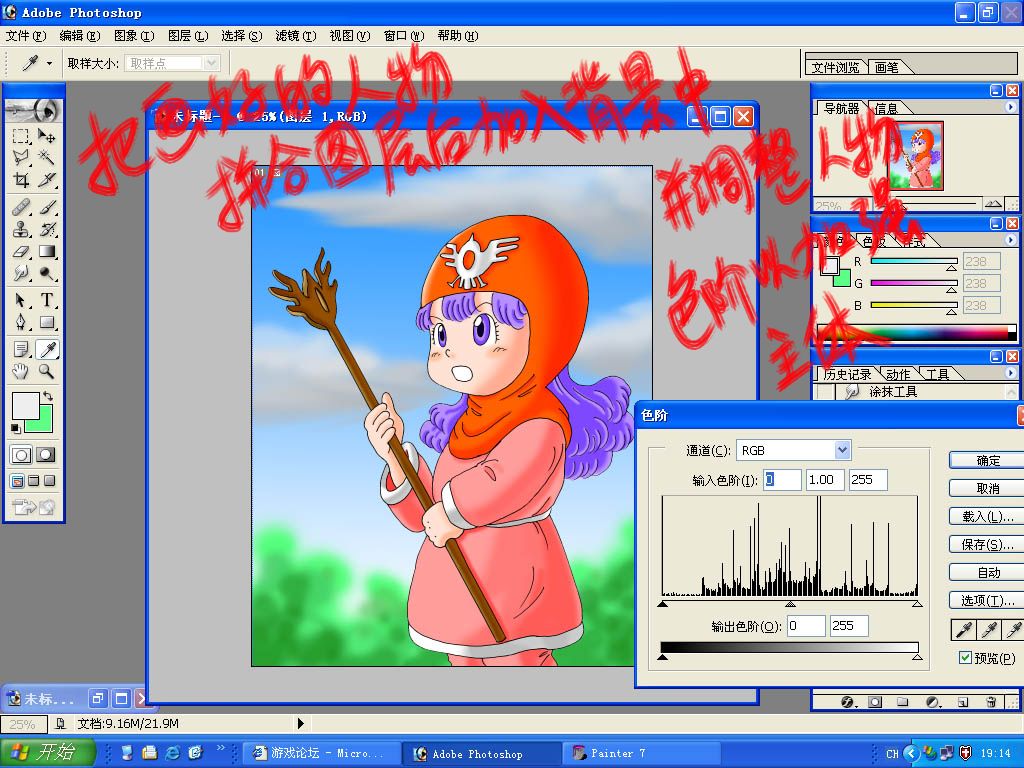Delete layer with the trash icon

coord(991,702)
